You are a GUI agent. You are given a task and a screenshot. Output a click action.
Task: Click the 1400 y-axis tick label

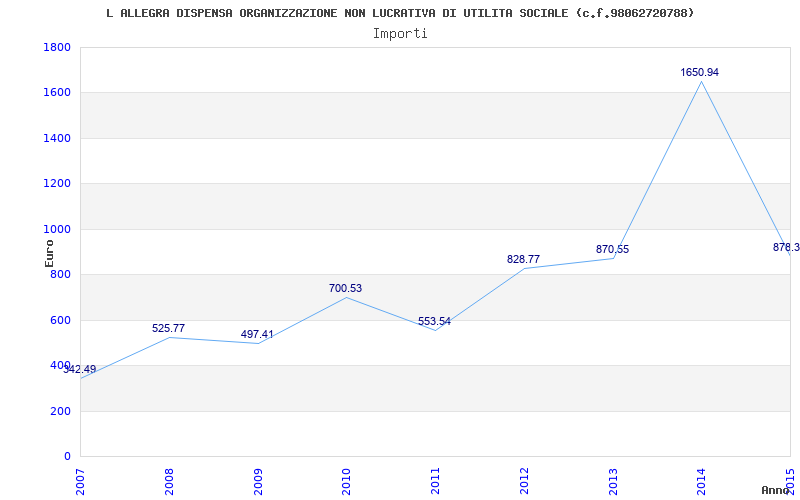coord(57,138)
